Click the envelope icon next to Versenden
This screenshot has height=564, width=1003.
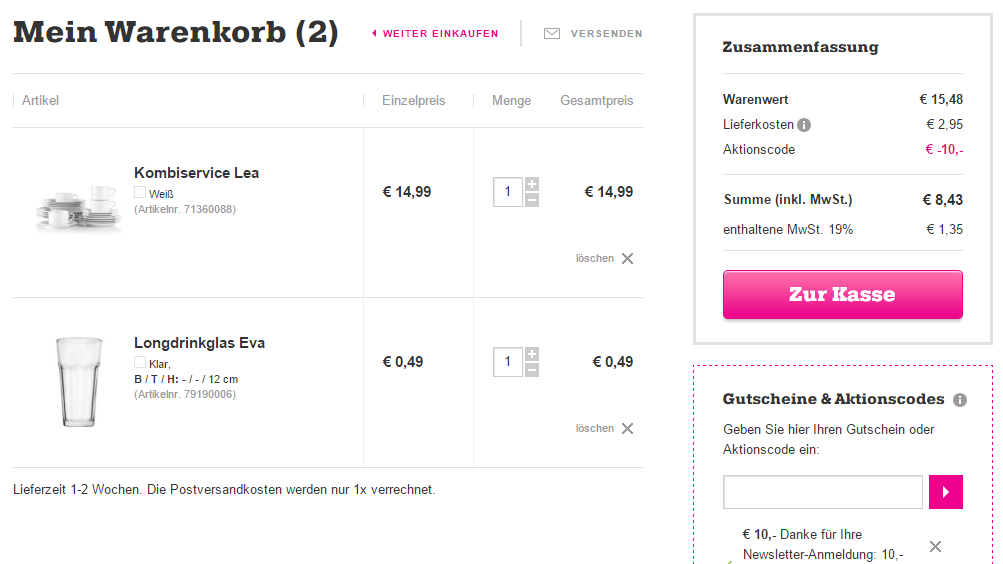(x=551, y=33)
